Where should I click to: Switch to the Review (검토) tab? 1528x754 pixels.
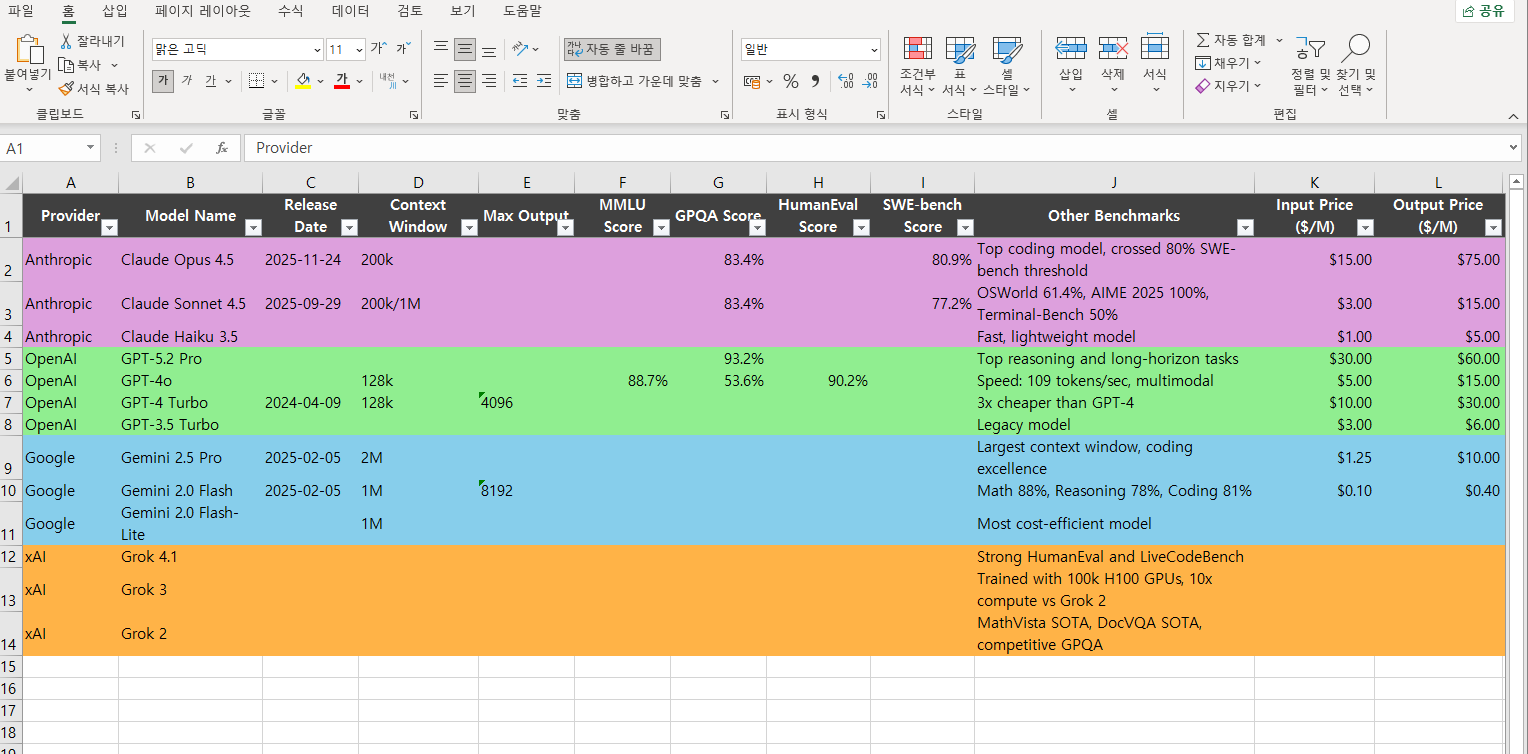pos(409,11)
